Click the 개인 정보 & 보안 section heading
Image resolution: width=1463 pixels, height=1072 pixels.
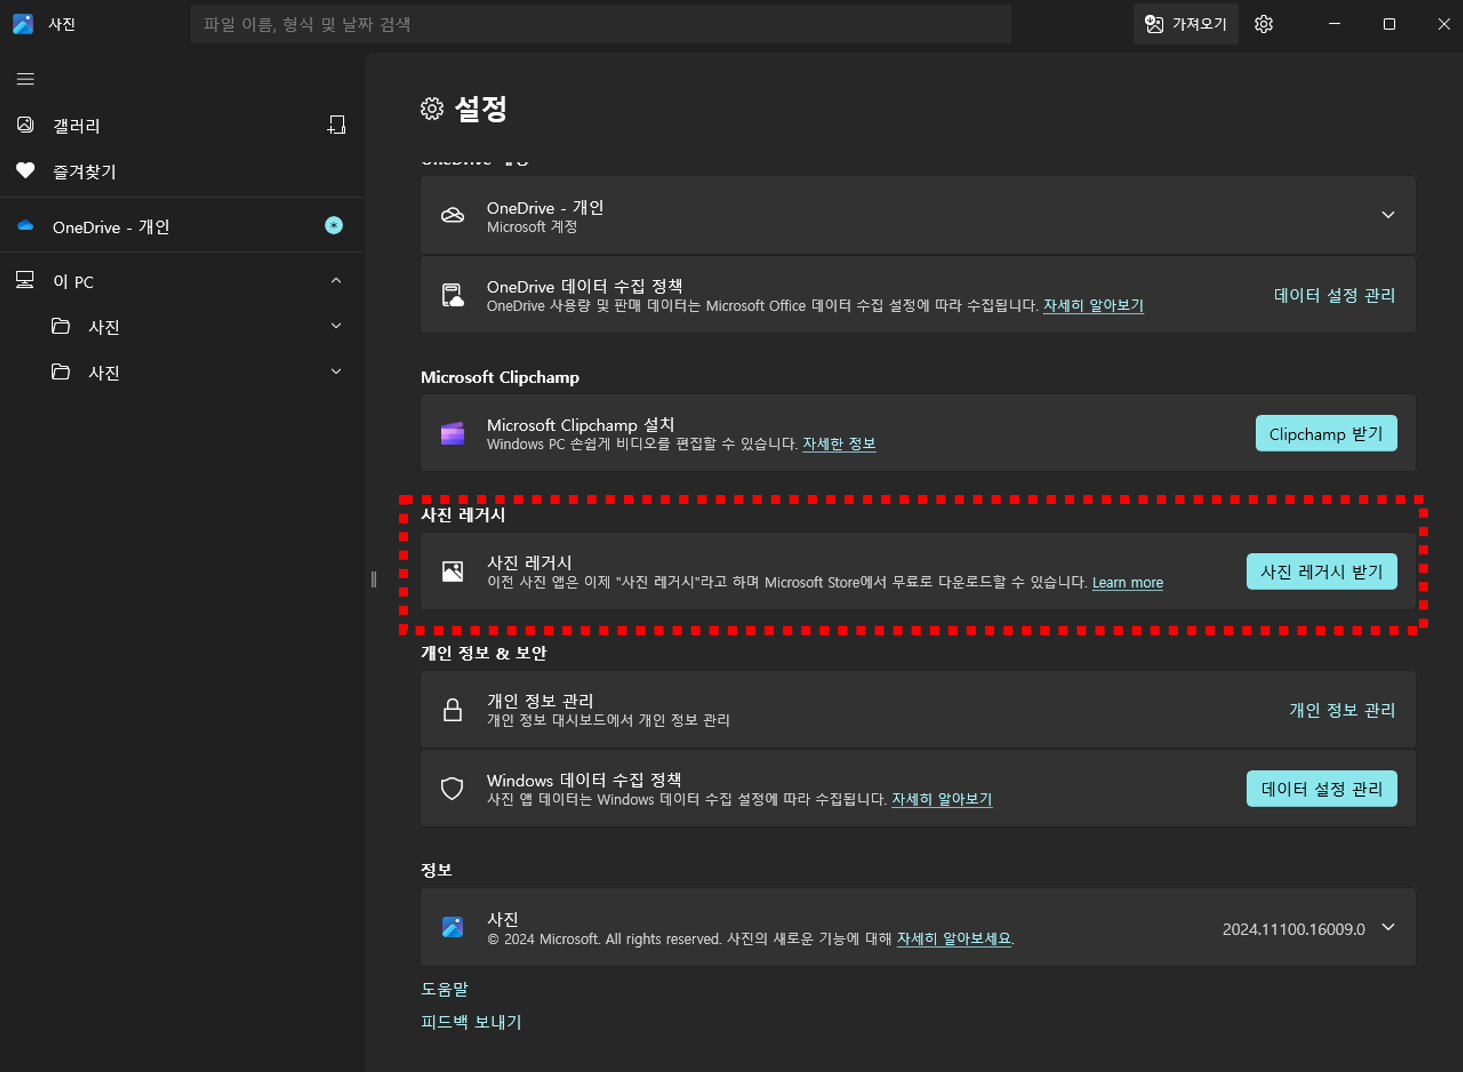point(484,653)
